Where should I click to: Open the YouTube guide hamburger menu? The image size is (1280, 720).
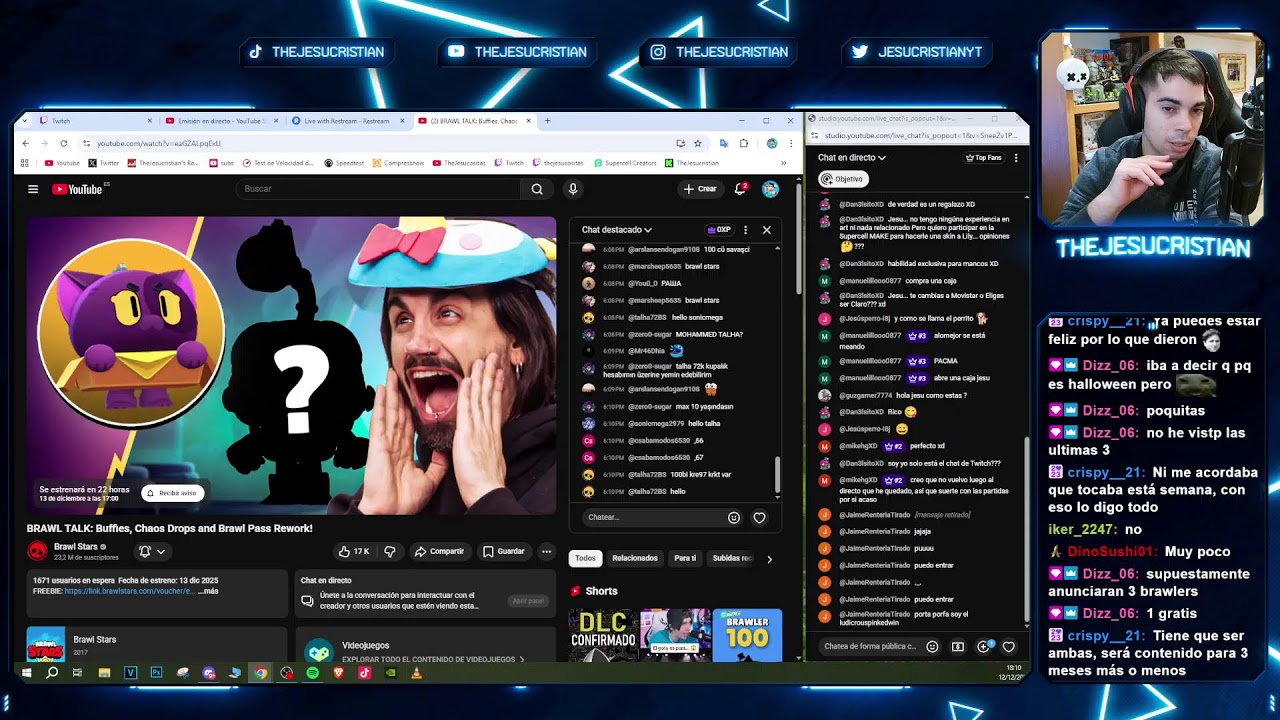pyautogui.click(x=33, y=189)
